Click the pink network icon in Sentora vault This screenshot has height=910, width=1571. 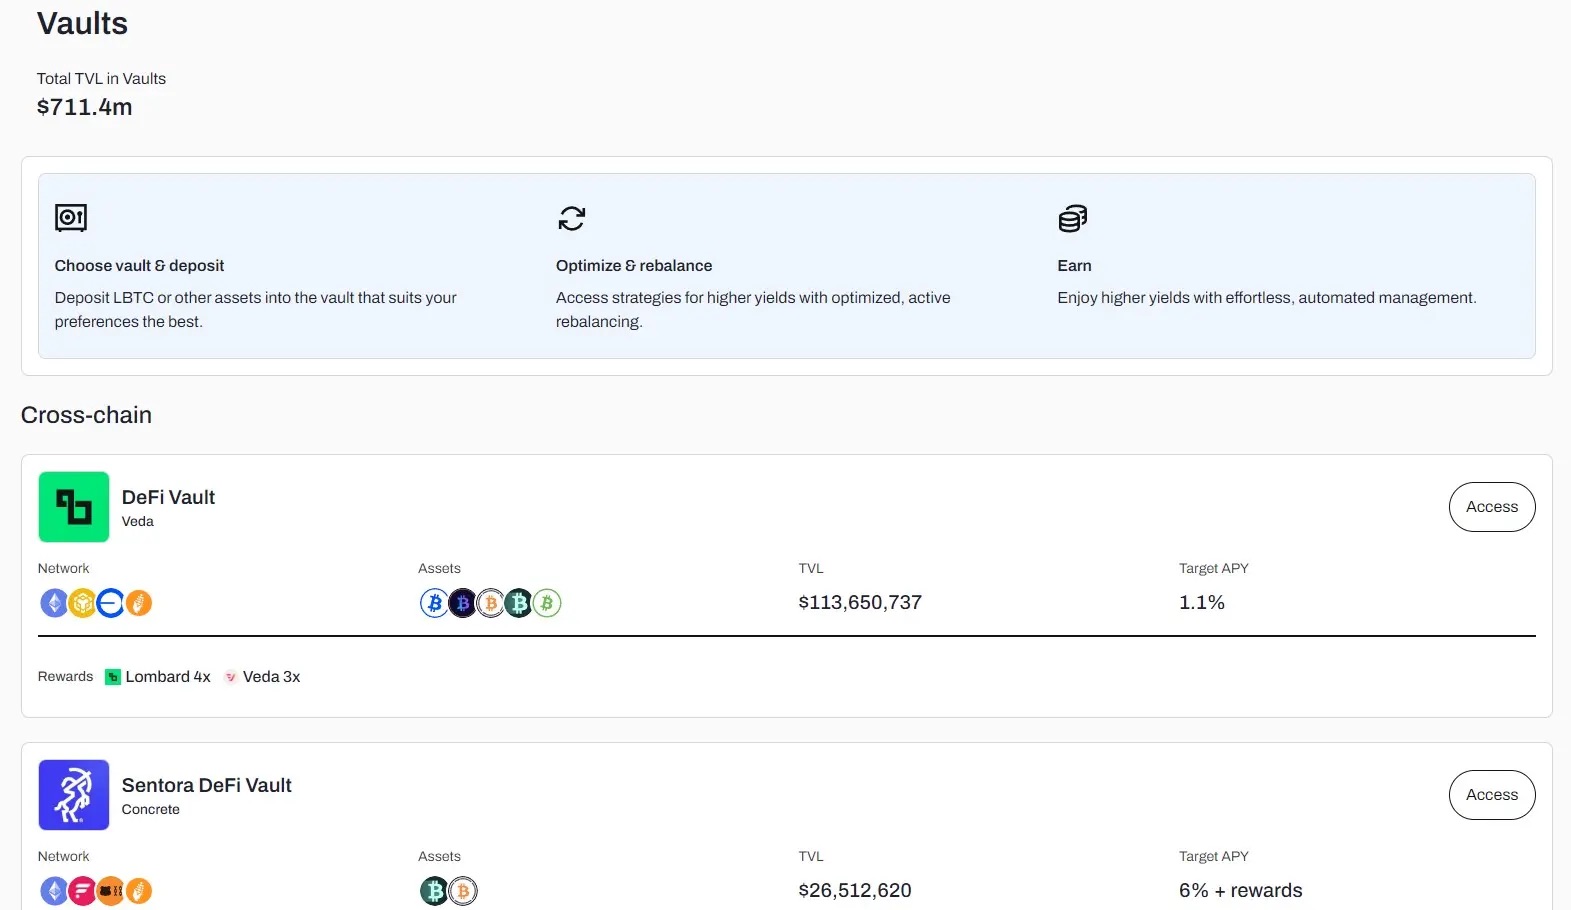pyautogui.click(x=82, y=891)
